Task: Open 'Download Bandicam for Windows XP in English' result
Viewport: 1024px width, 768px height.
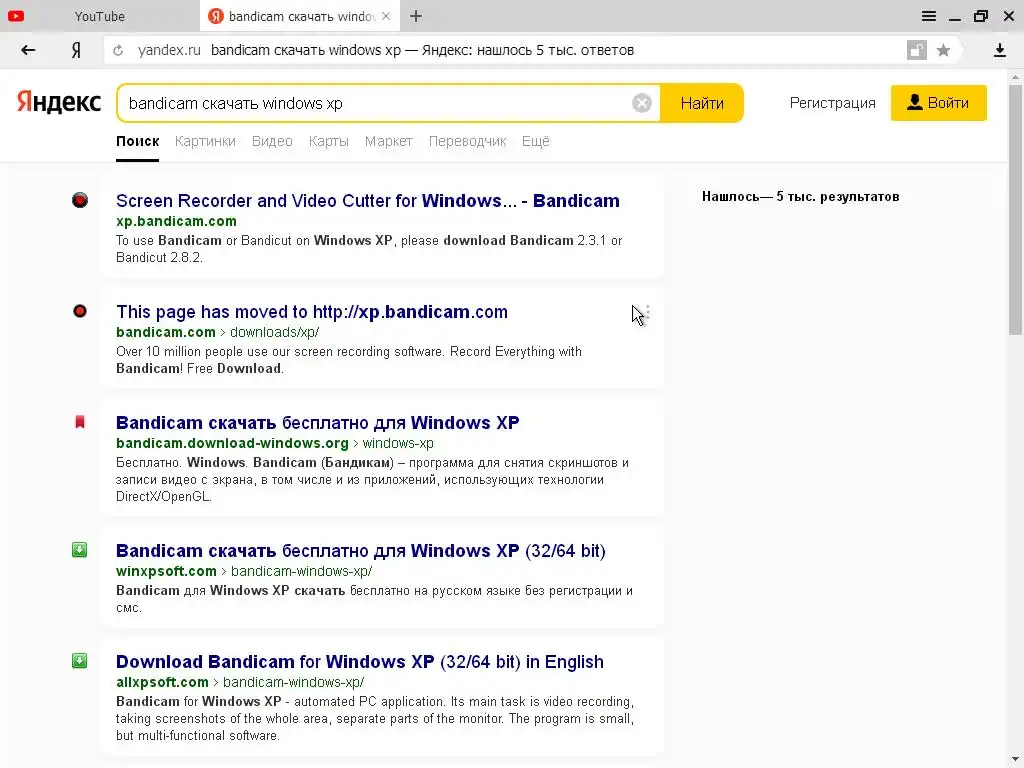Action: coord(360,662)
